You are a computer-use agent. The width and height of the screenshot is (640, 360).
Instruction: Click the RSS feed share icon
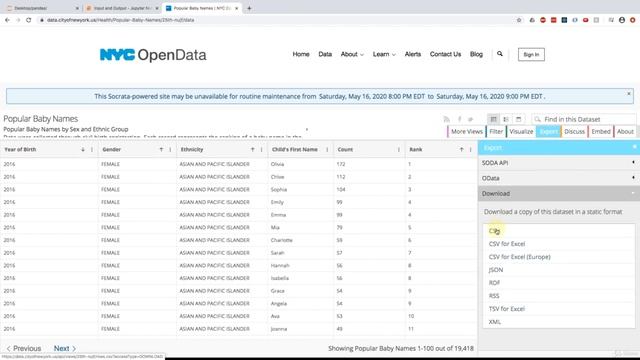pos(447,119)
